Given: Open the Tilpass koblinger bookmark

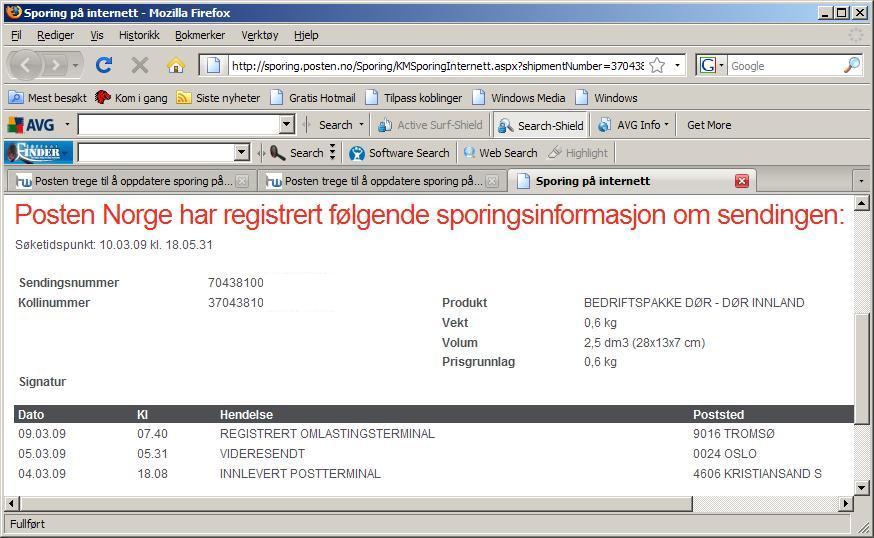Looking at the screenshot, I should (x=414, y=98).
